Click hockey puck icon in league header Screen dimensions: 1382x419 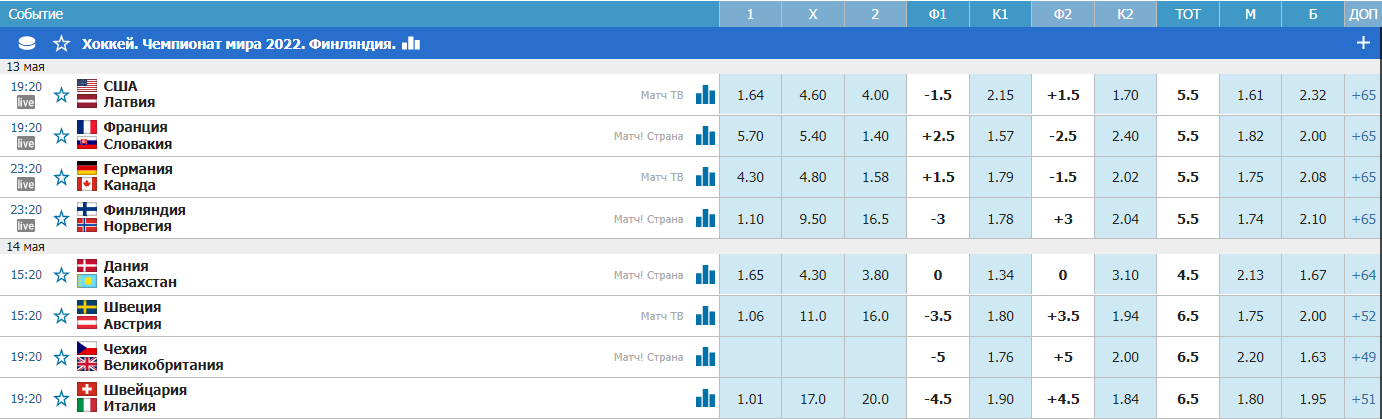(x=27, y=43)
